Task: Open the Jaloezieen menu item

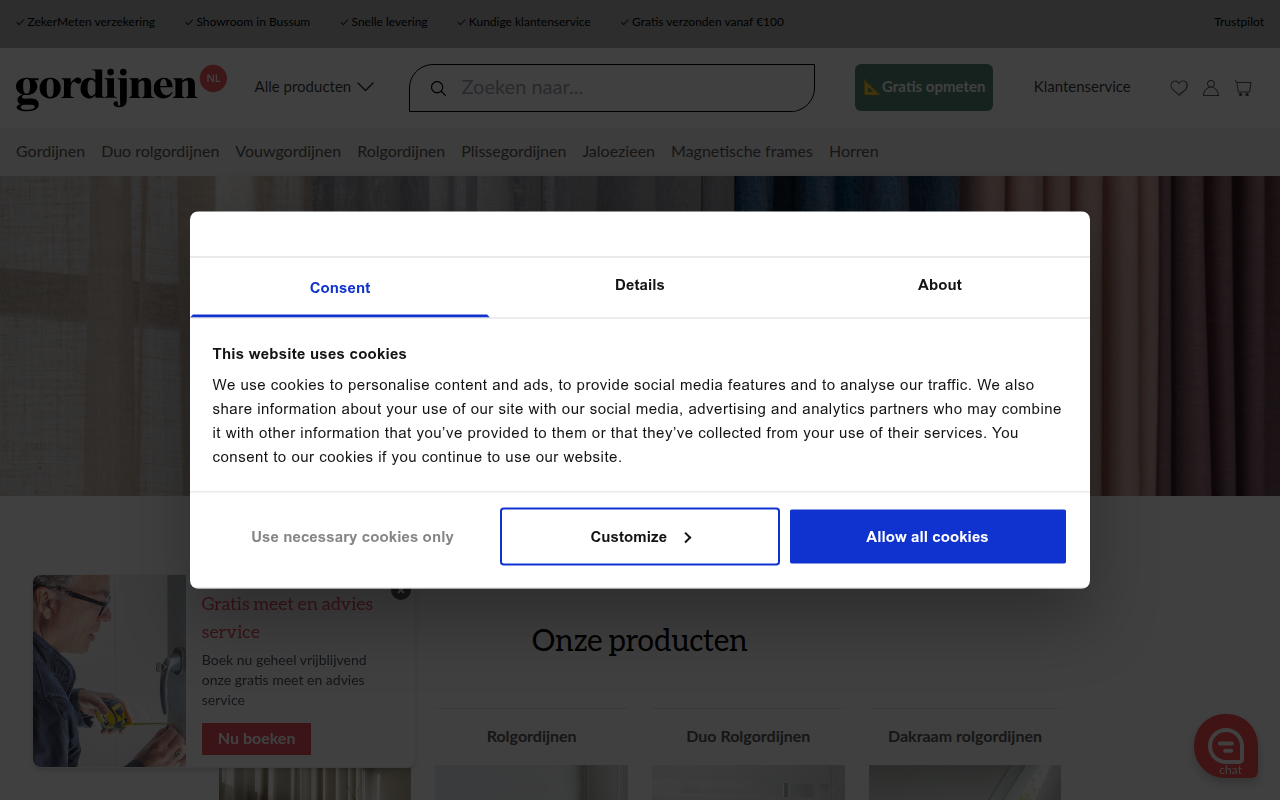Action: tap(619, 152)
